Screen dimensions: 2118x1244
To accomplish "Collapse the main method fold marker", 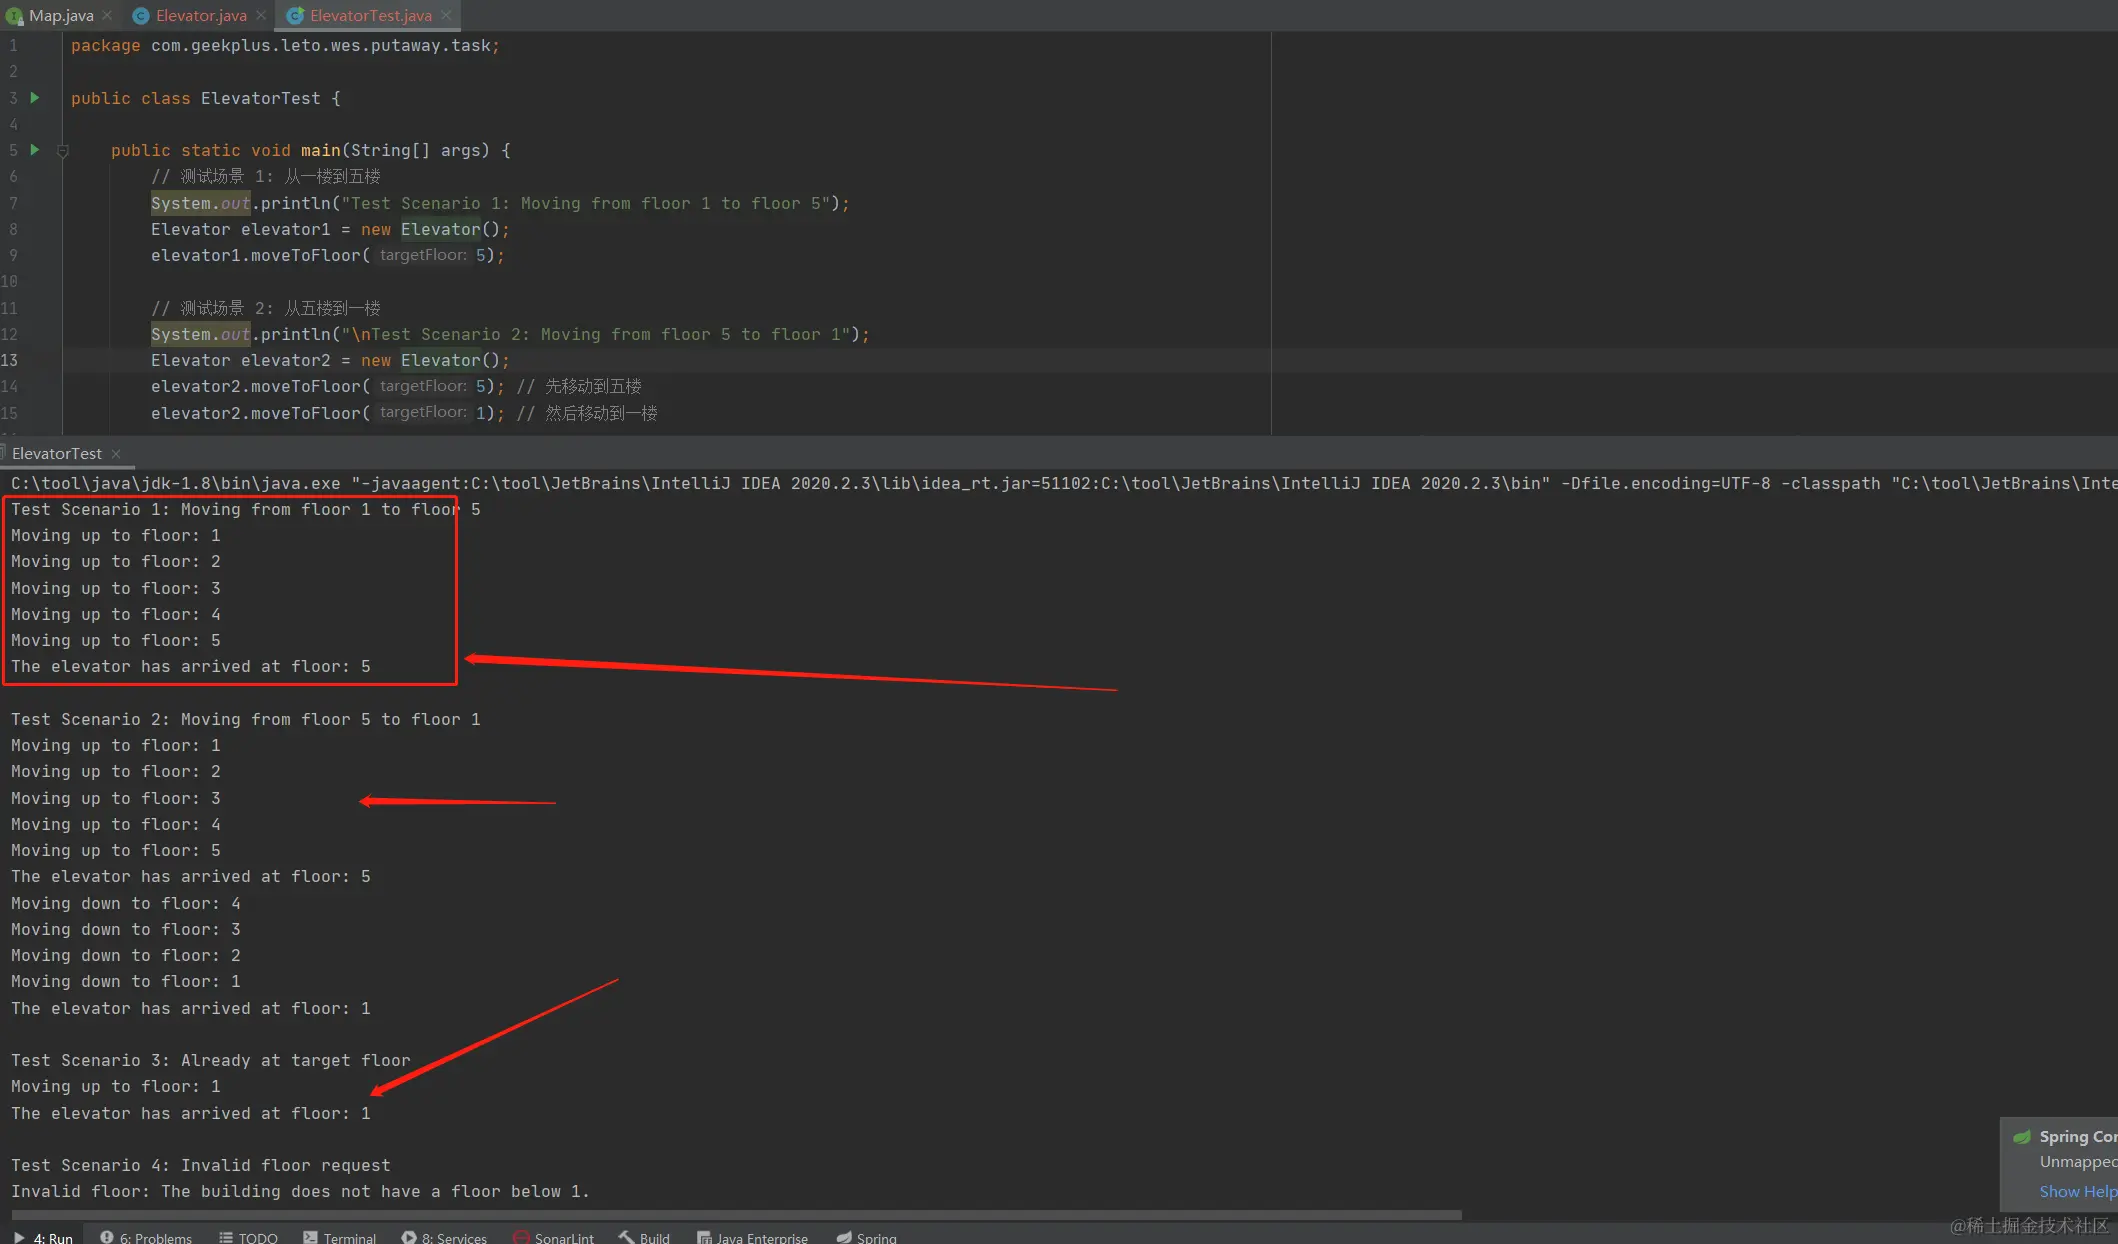I will 63,151.
